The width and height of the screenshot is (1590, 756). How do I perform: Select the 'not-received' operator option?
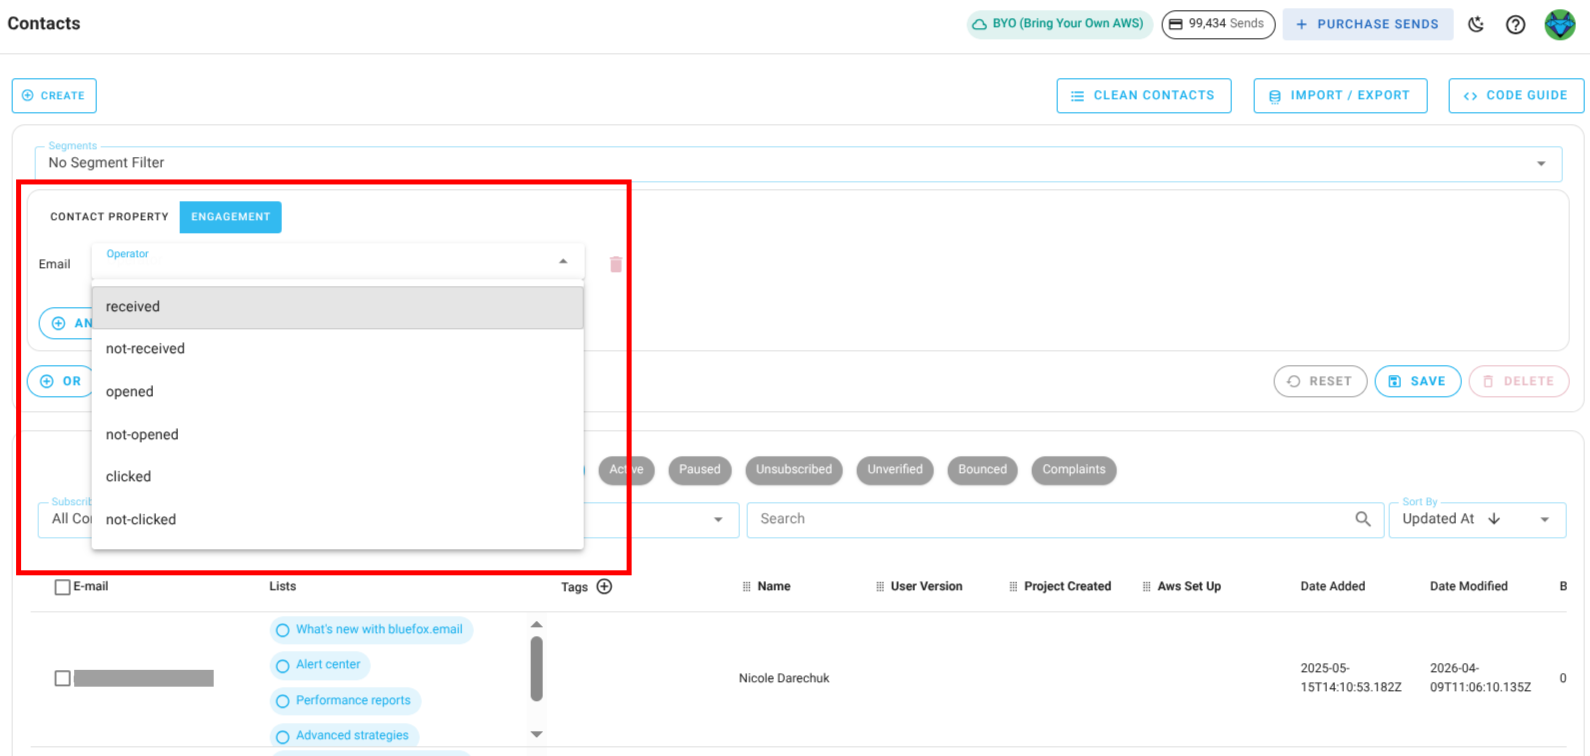click(x=338, y=349)
